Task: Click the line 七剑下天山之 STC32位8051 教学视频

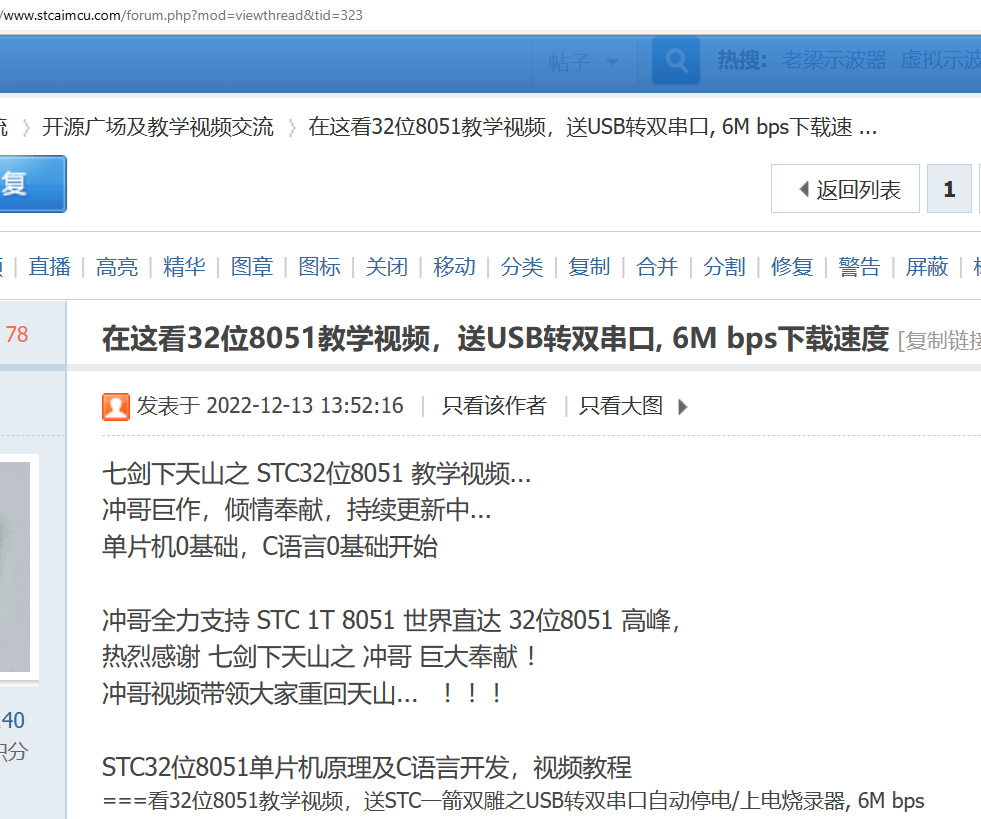Action: [317, 474]
